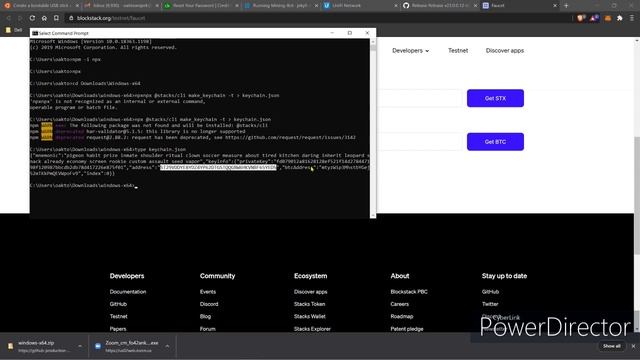Screen dimensions: 640x360
Task: Maximize the Command Prompt window
Action: (349, 33)
